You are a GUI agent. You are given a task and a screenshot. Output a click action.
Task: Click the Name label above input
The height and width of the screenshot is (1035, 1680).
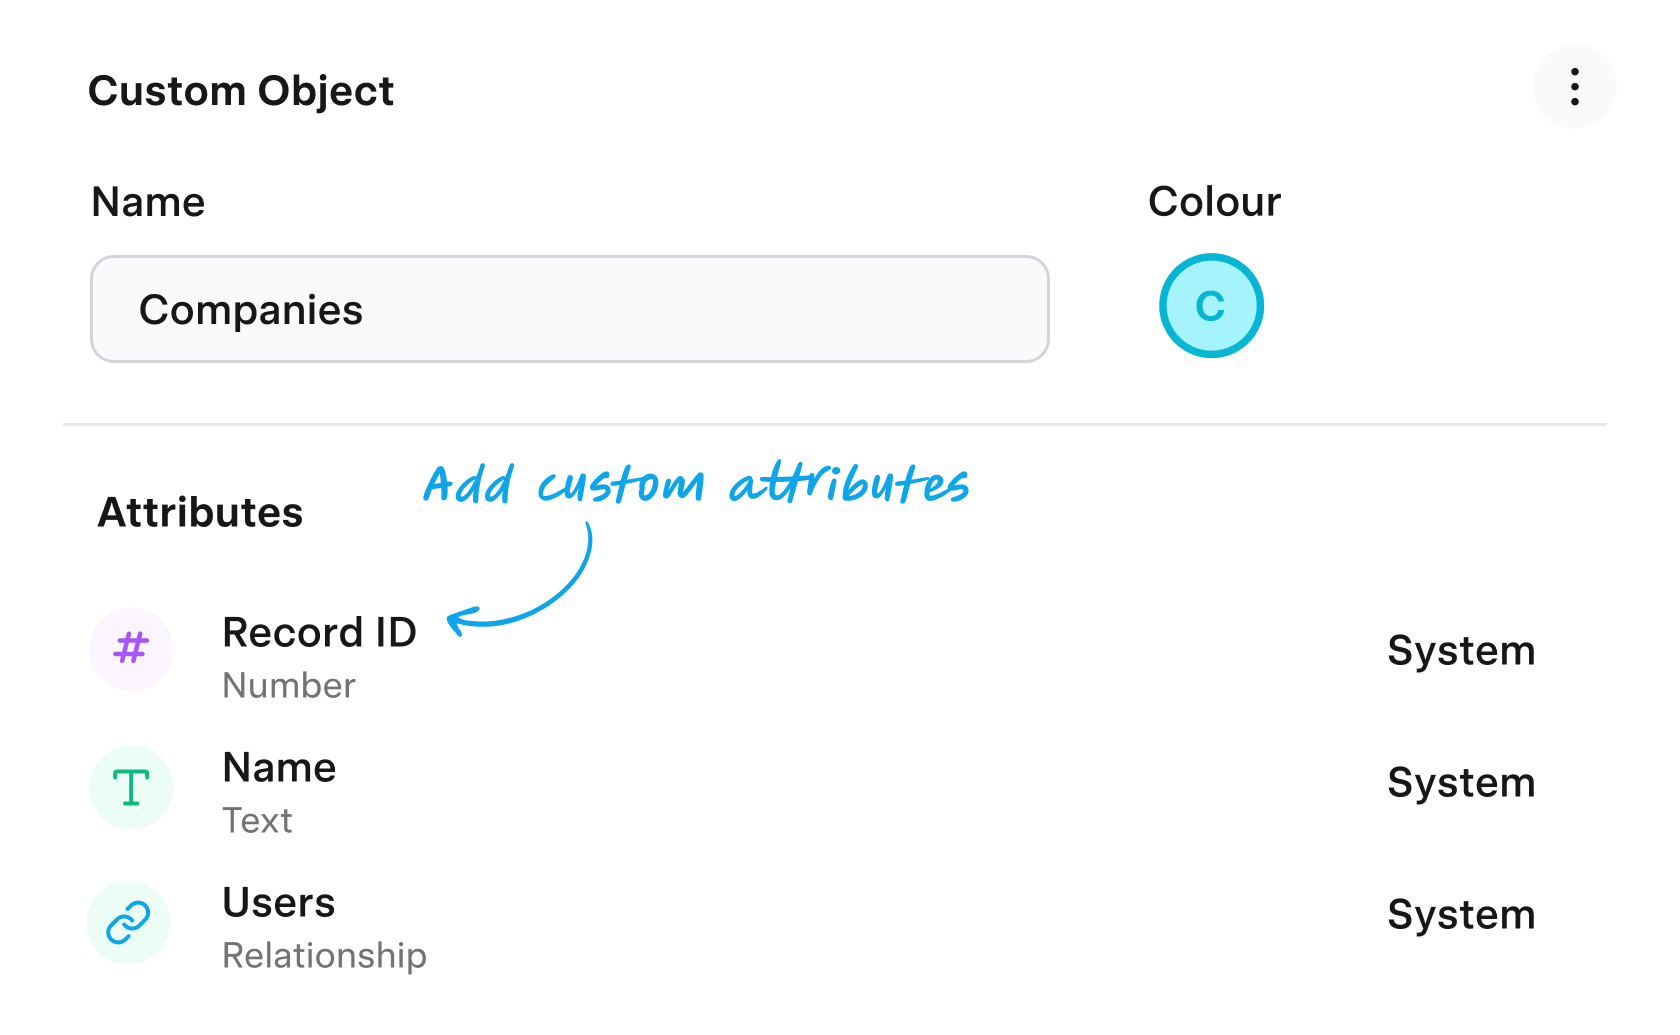click(148, 202)
